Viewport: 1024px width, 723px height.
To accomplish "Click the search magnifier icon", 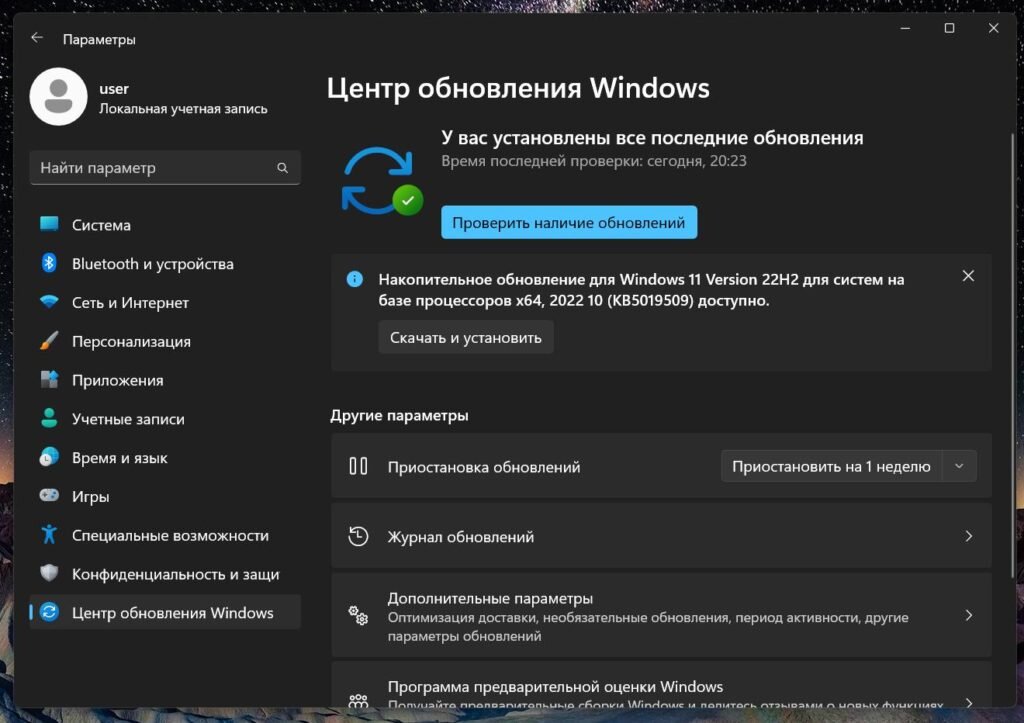I will (x=282, y=168).
